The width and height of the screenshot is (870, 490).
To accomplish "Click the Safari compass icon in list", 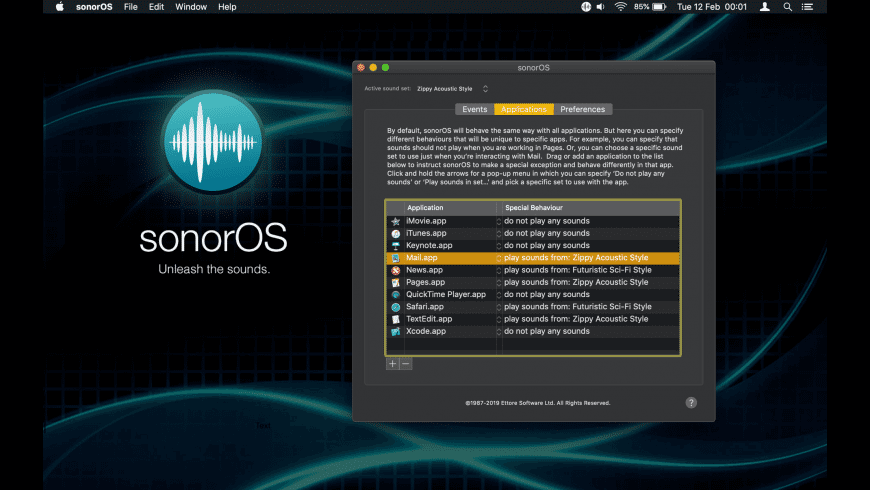I will [396, 307].
